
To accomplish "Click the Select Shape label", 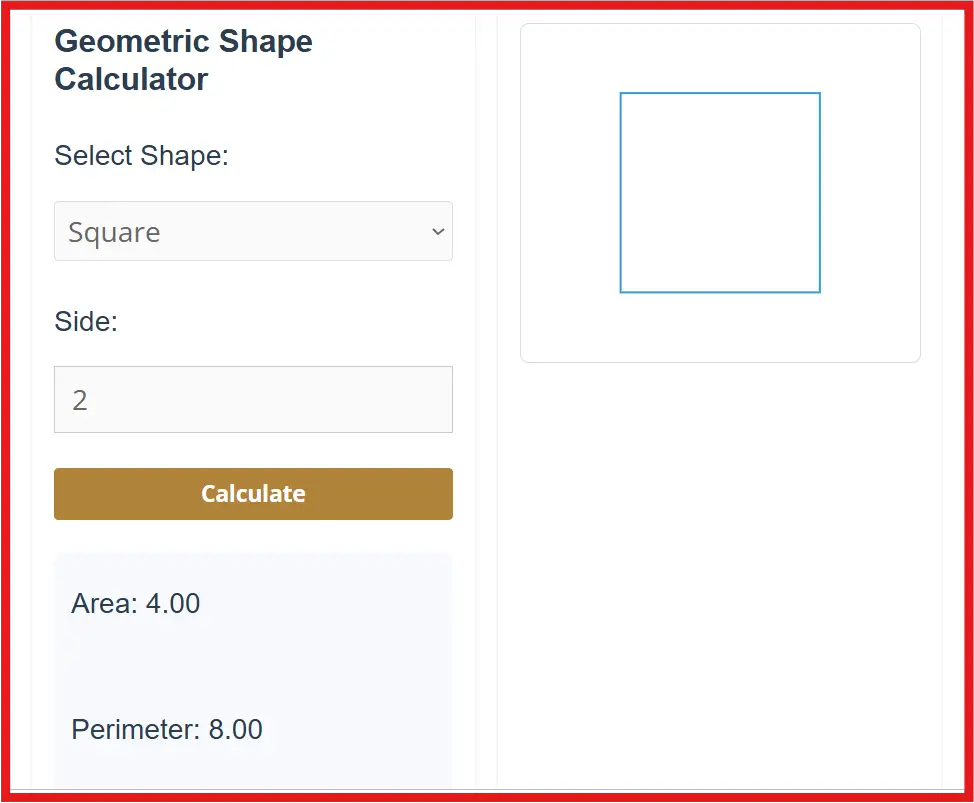I will (x=141, y=156).
